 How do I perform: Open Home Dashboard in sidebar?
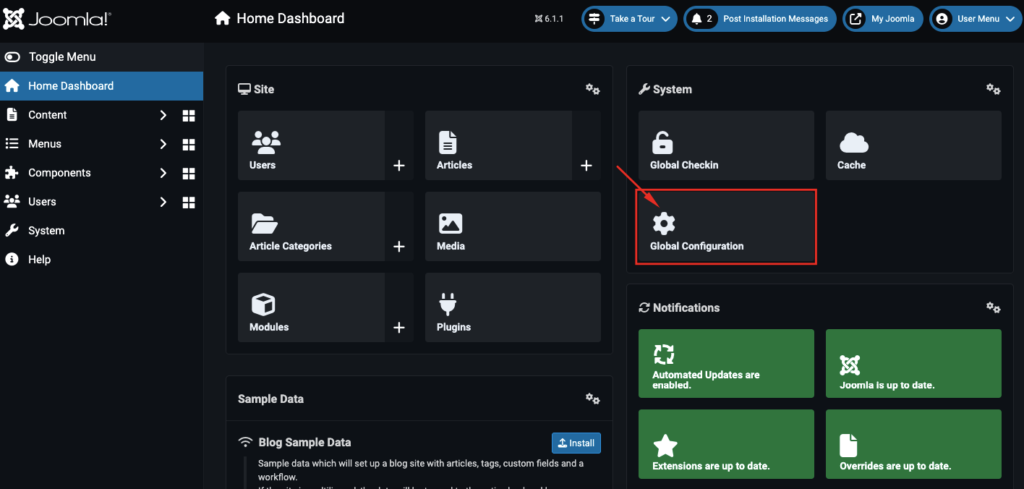click(x=101, y=86)
